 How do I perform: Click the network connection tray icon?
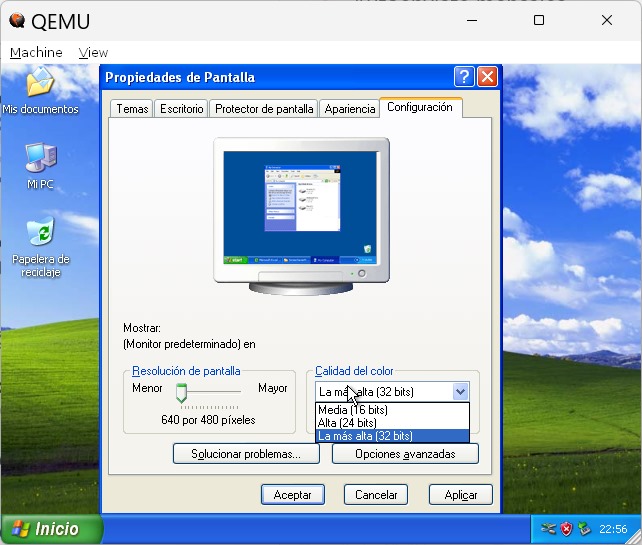(x=548, y=529)
